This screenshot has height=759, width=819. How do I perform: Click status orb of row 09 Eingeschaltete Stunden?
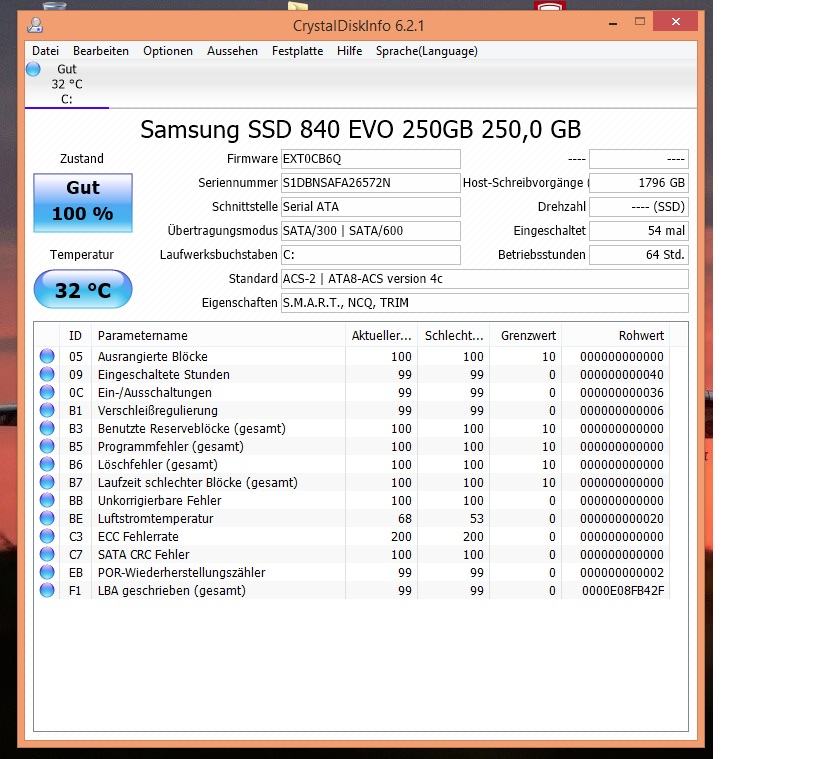coord(47,374)
